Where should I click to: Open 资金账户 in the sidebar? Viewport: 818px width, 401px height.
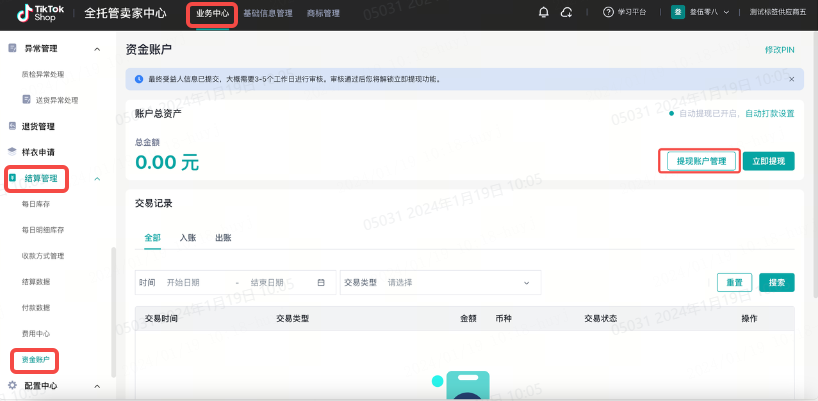(35, 360)
